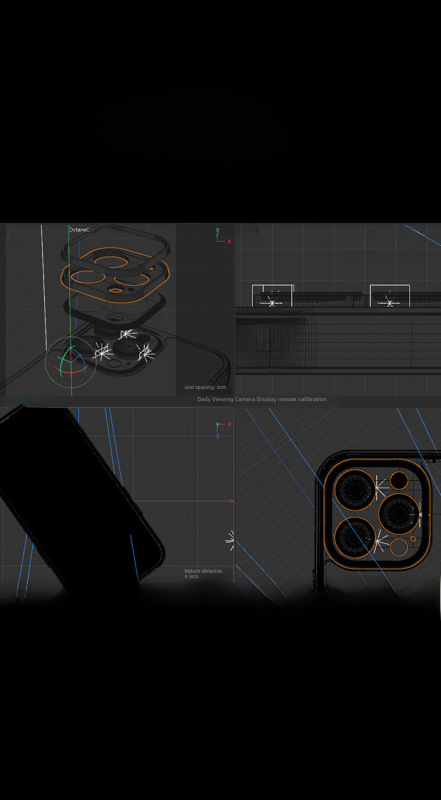Select the black phone silhouette model

[82, 497]
